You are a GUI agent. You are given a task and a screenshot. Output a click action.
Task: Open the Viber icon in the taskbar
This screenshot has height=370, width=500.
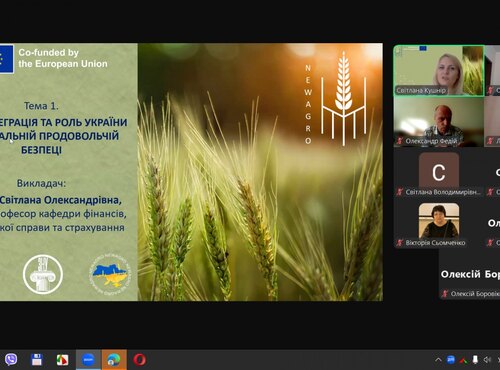pos(11,360)
